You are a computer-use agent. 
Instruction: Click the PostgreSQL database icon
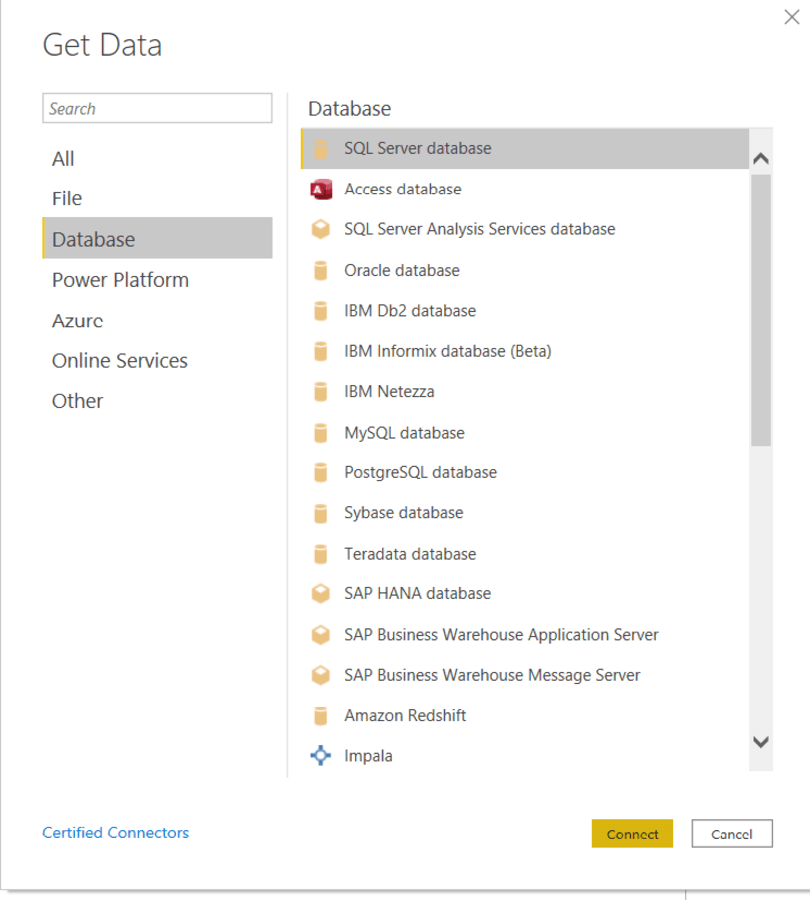click(x=321, y=472)
